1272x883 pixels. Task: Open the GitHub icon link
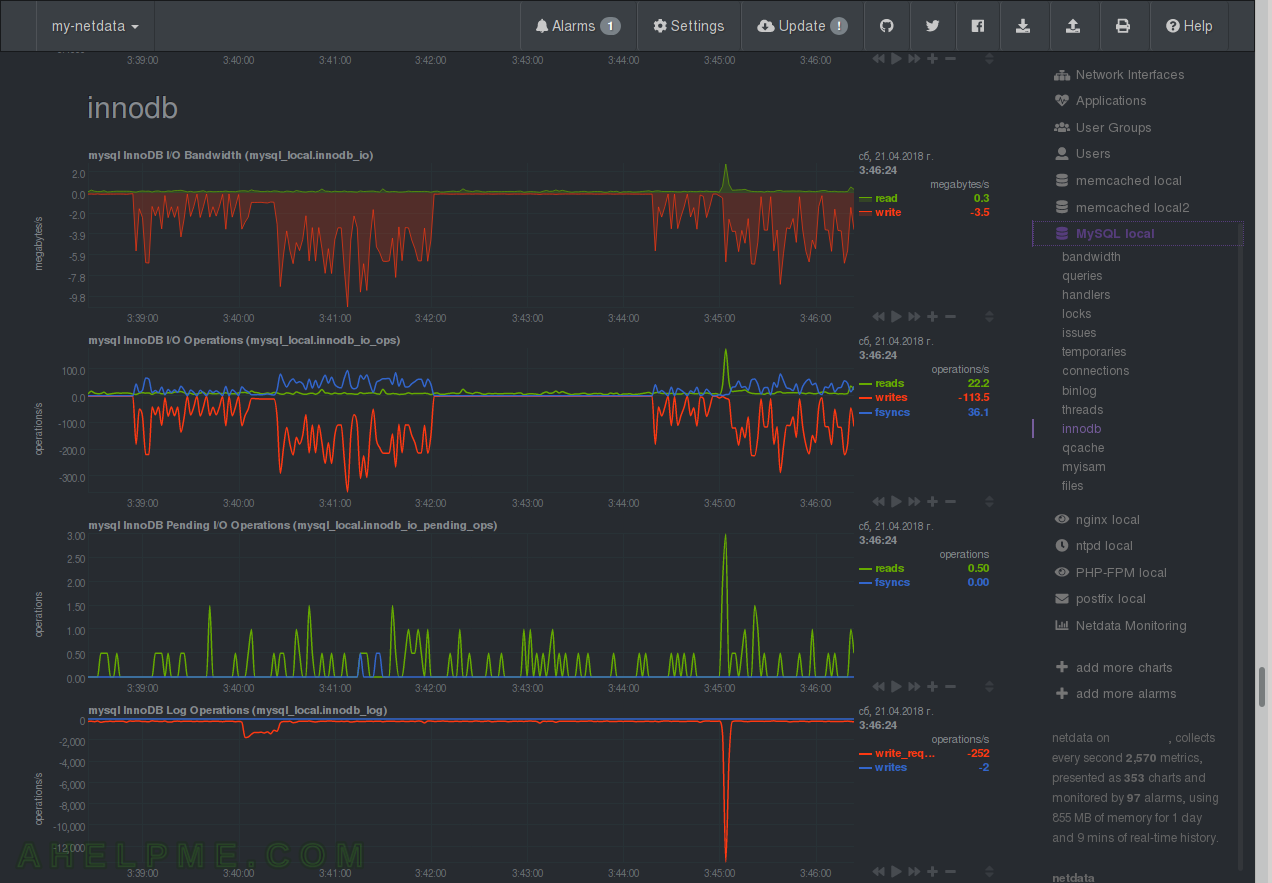click(x=885, y=26)
